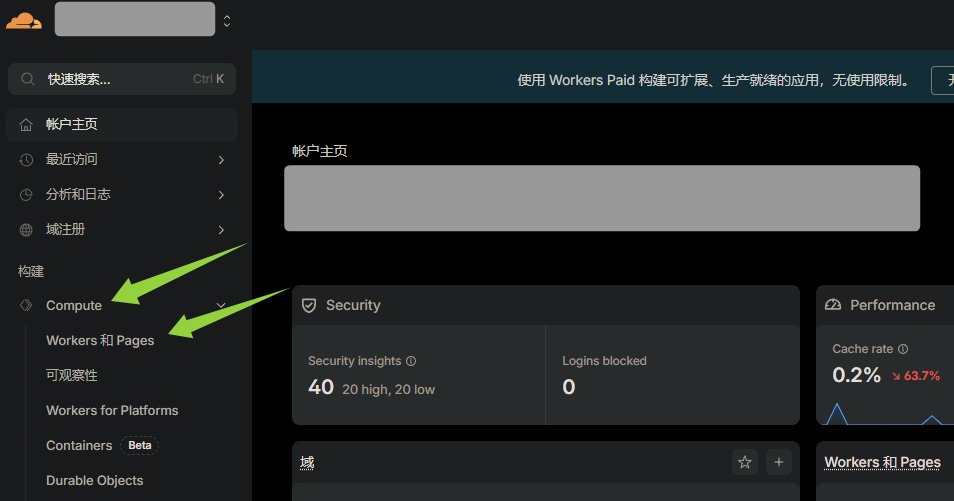Open Durable Objects in the sidebar
Viewport: 954px width, 501px height.
95,481
